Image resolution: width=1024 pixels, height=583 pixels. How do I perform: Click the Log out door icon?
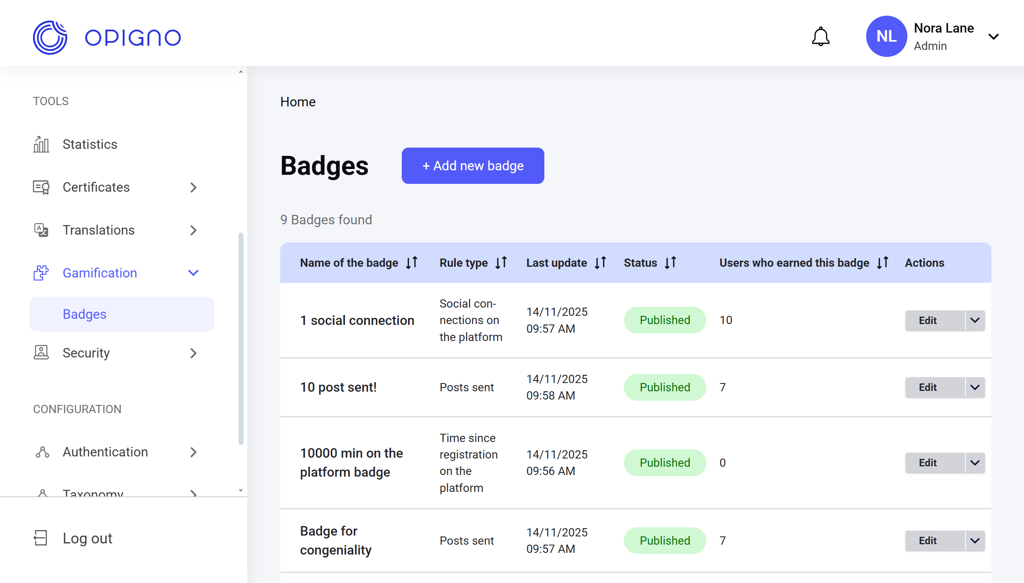[x=40, y=538]
